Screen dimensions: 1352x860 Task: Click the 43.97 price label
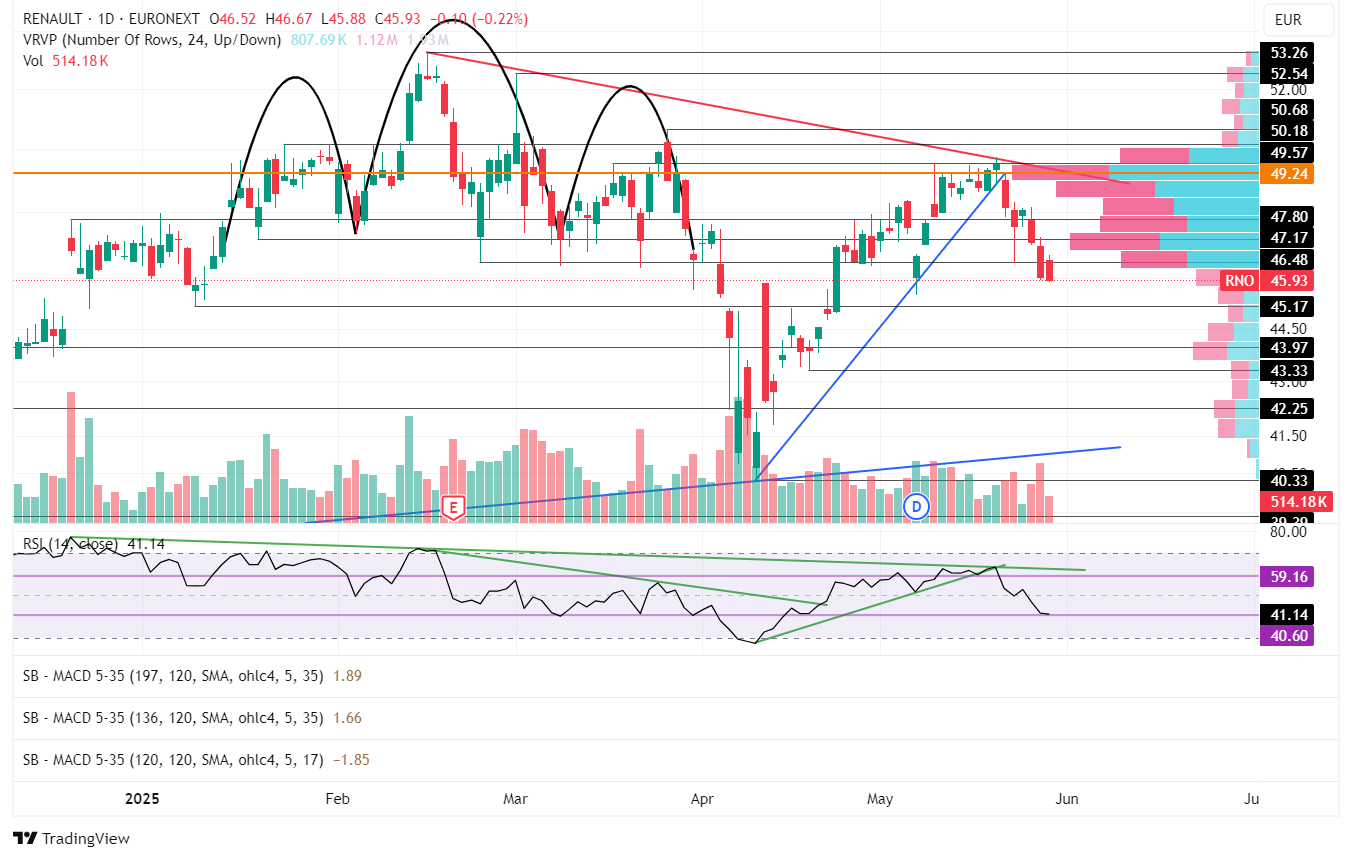pyautogui.click(x=1289, y=347)
